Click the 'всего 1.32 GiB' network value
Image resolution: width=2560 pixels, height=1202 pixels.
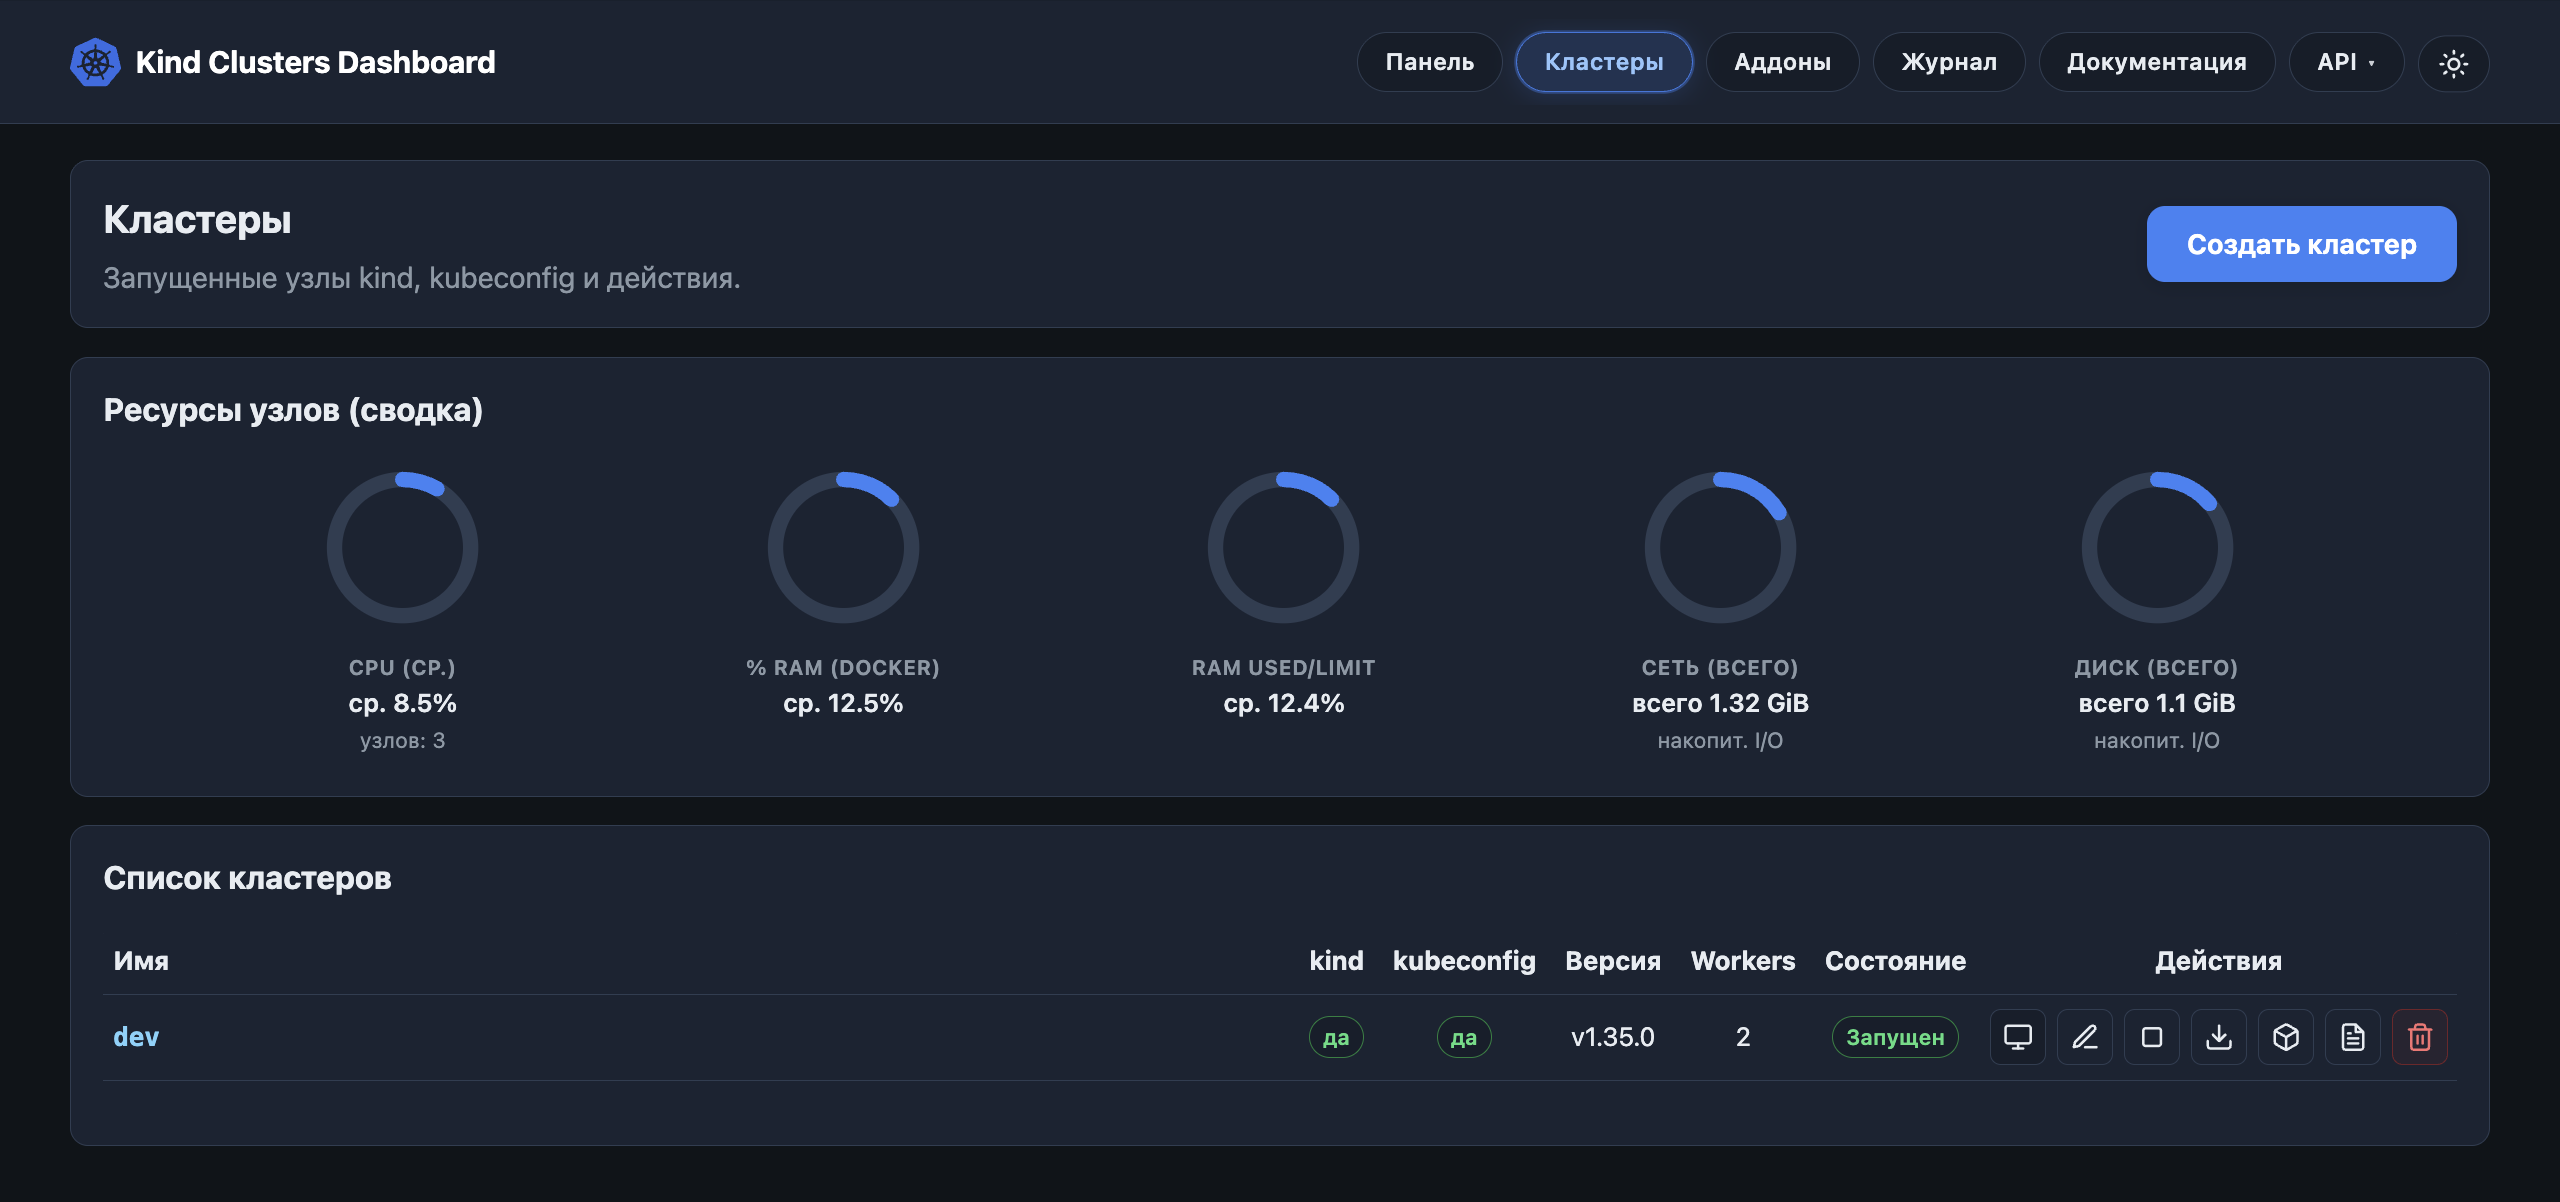1720,703
